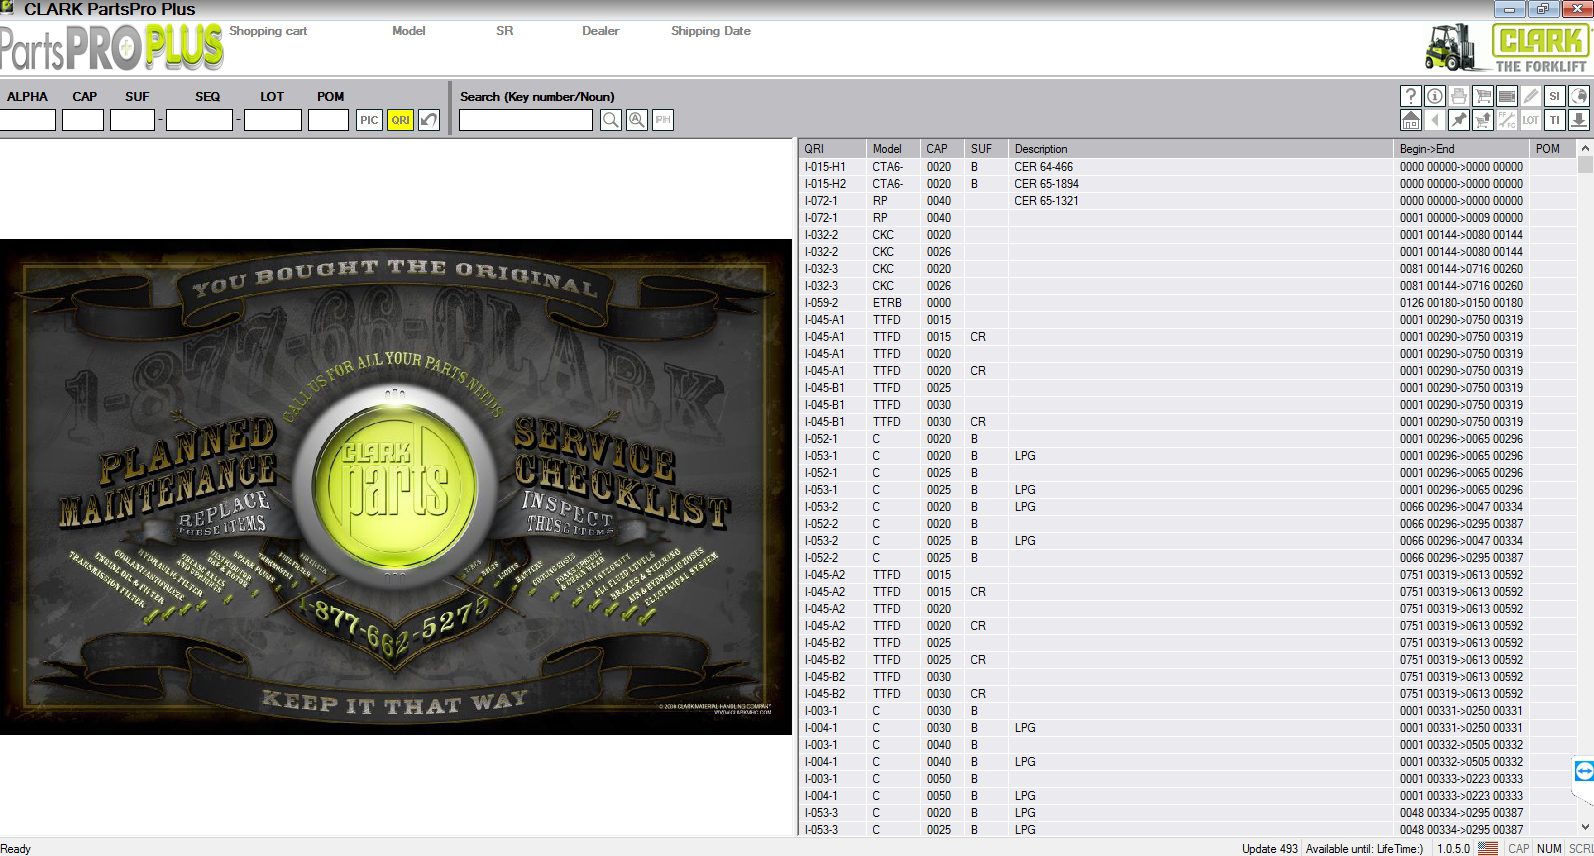Click the advanced search magnifier icon
Screen dimensions: 1594x856
point(636,120)
